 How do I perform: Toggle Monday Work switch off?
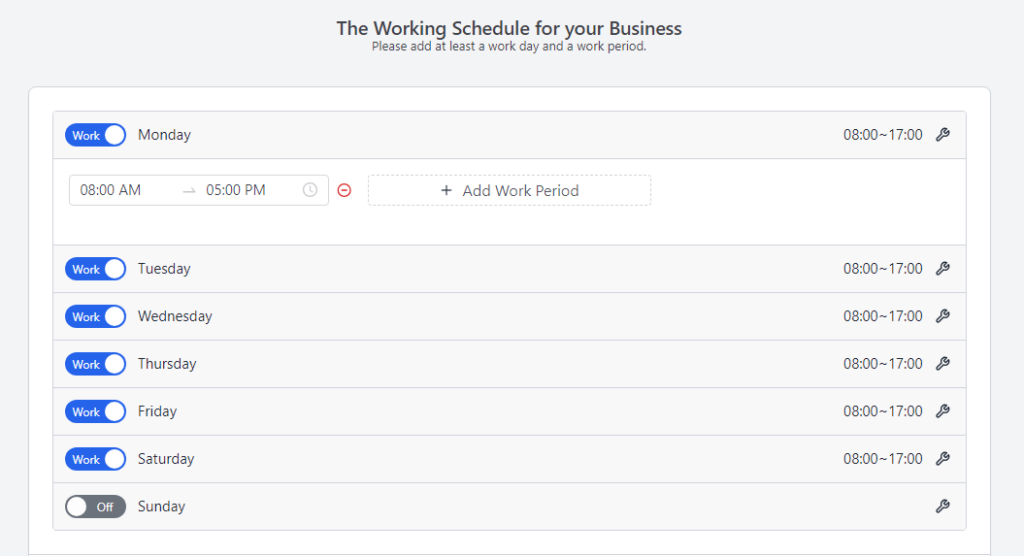coord(95,135)
